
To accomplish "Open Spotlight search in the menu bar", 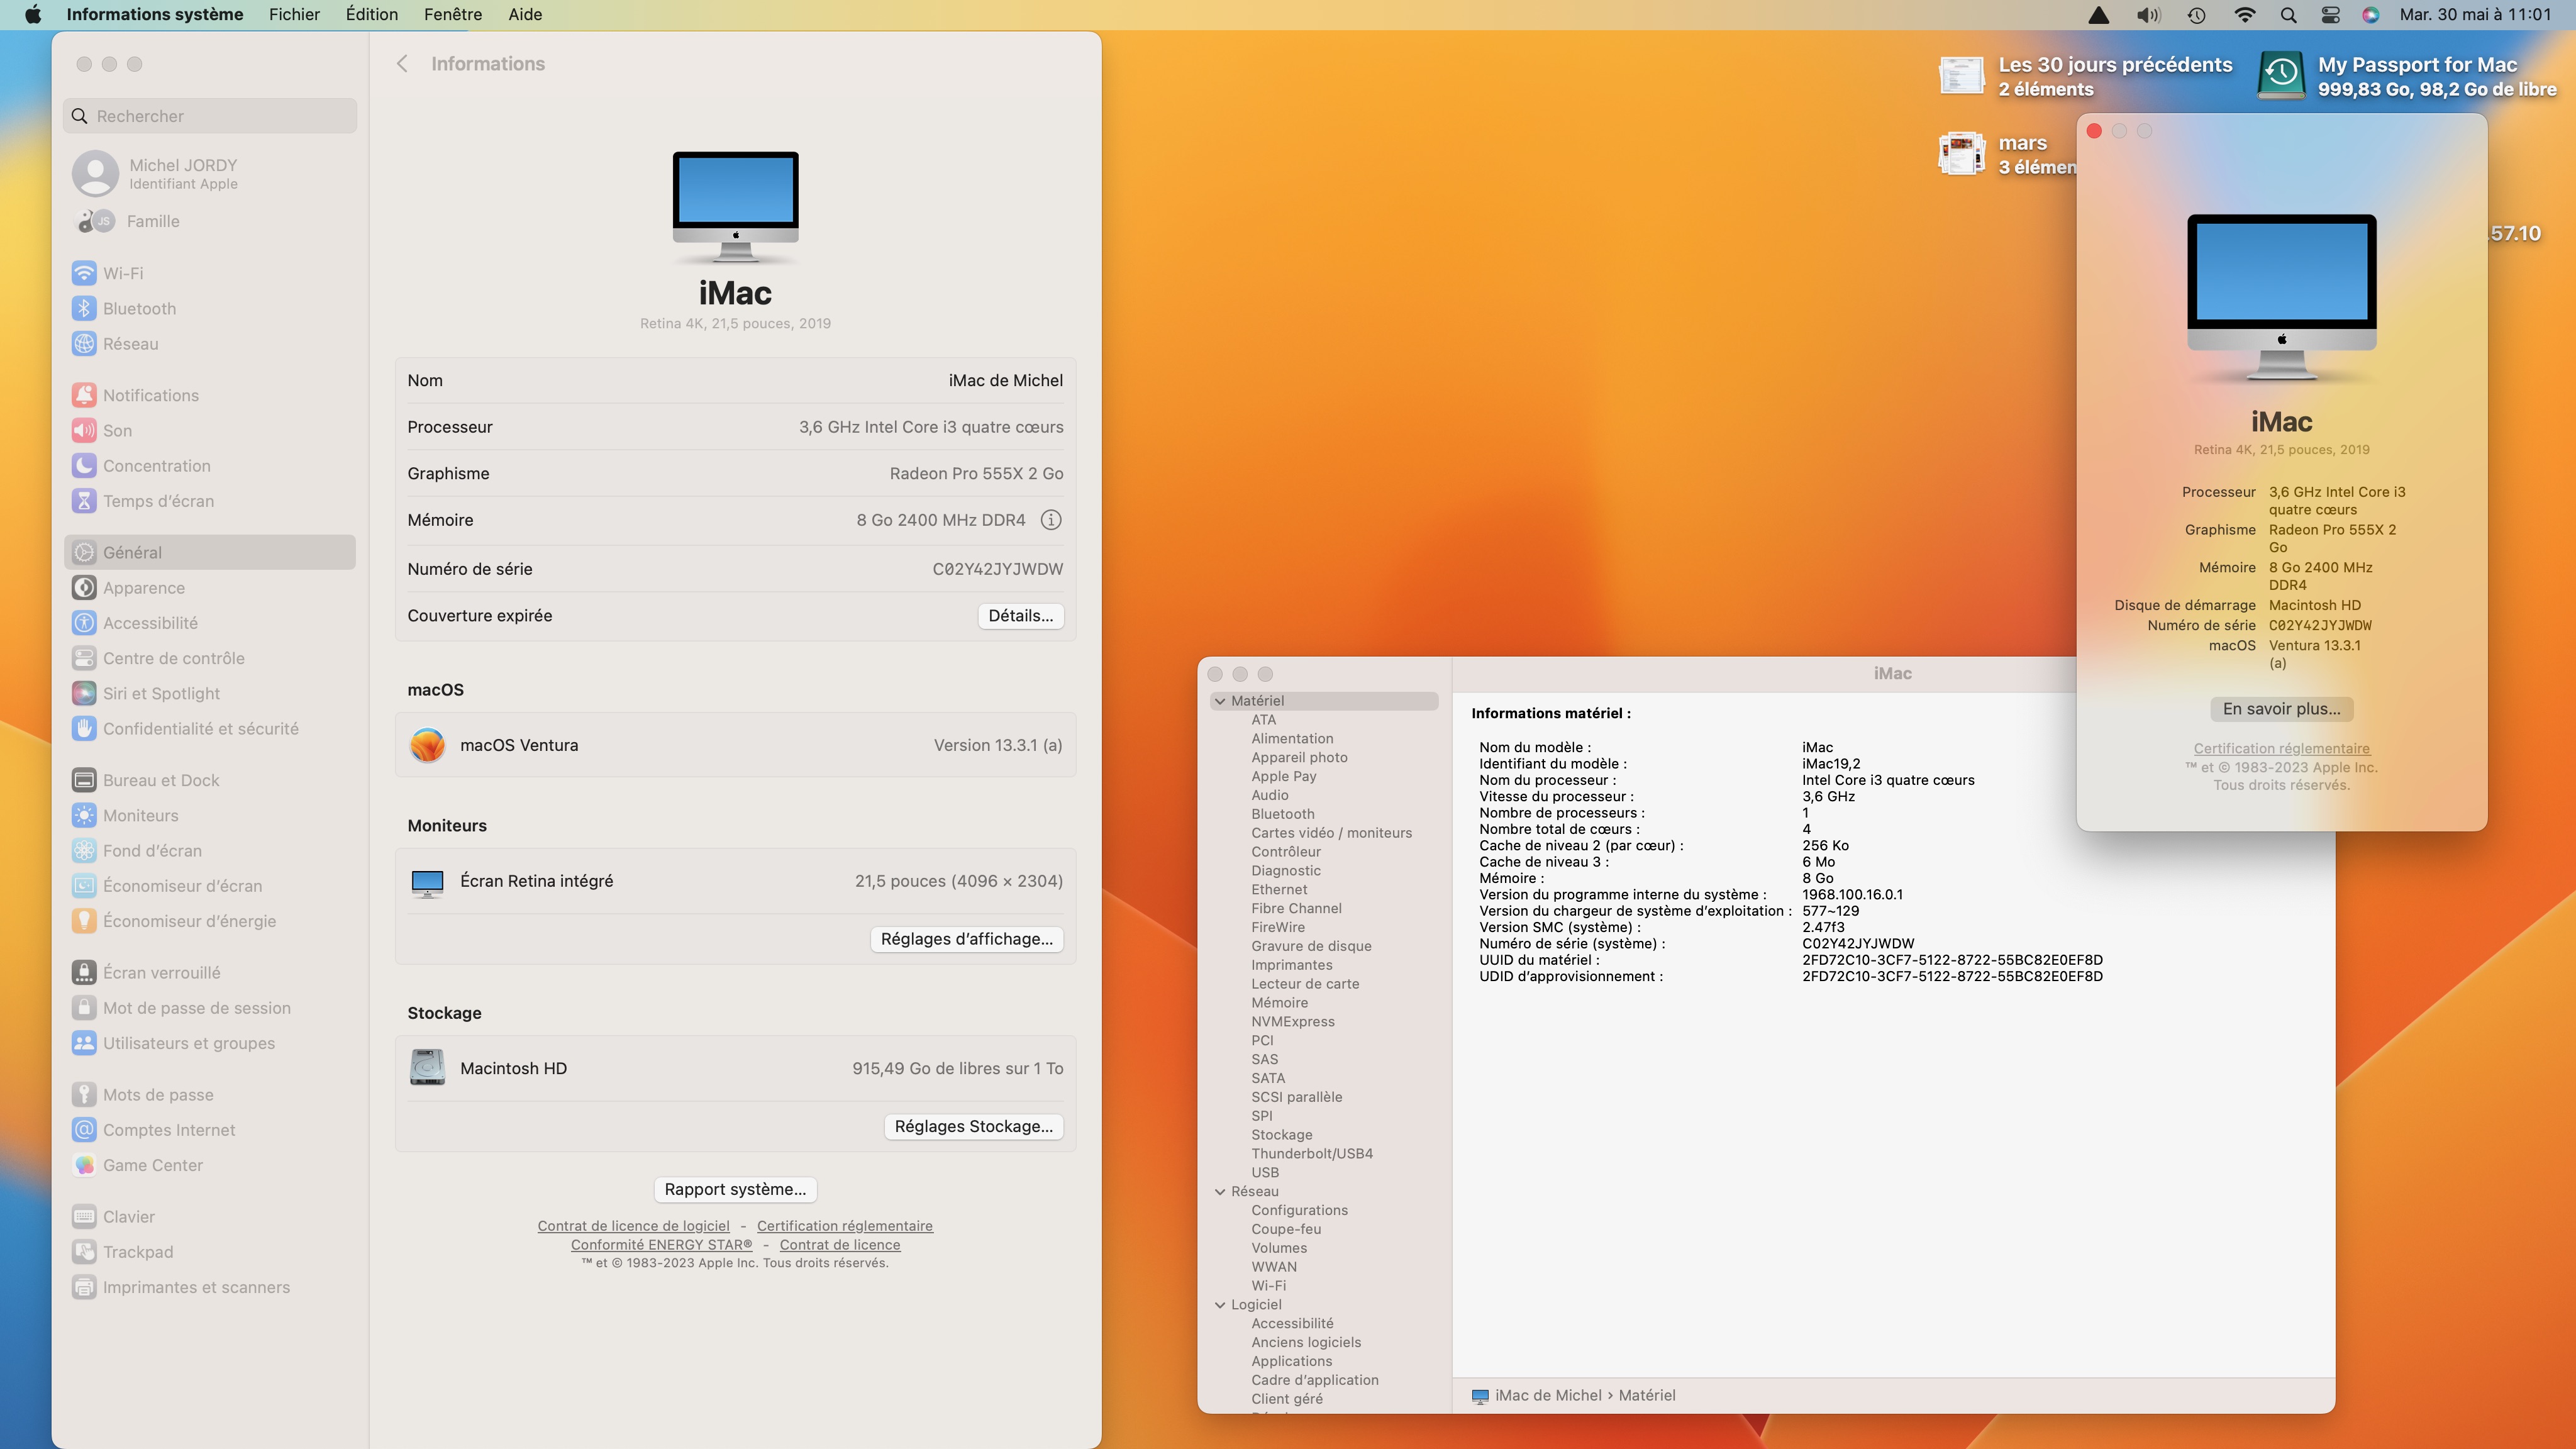I will 2288,15.
